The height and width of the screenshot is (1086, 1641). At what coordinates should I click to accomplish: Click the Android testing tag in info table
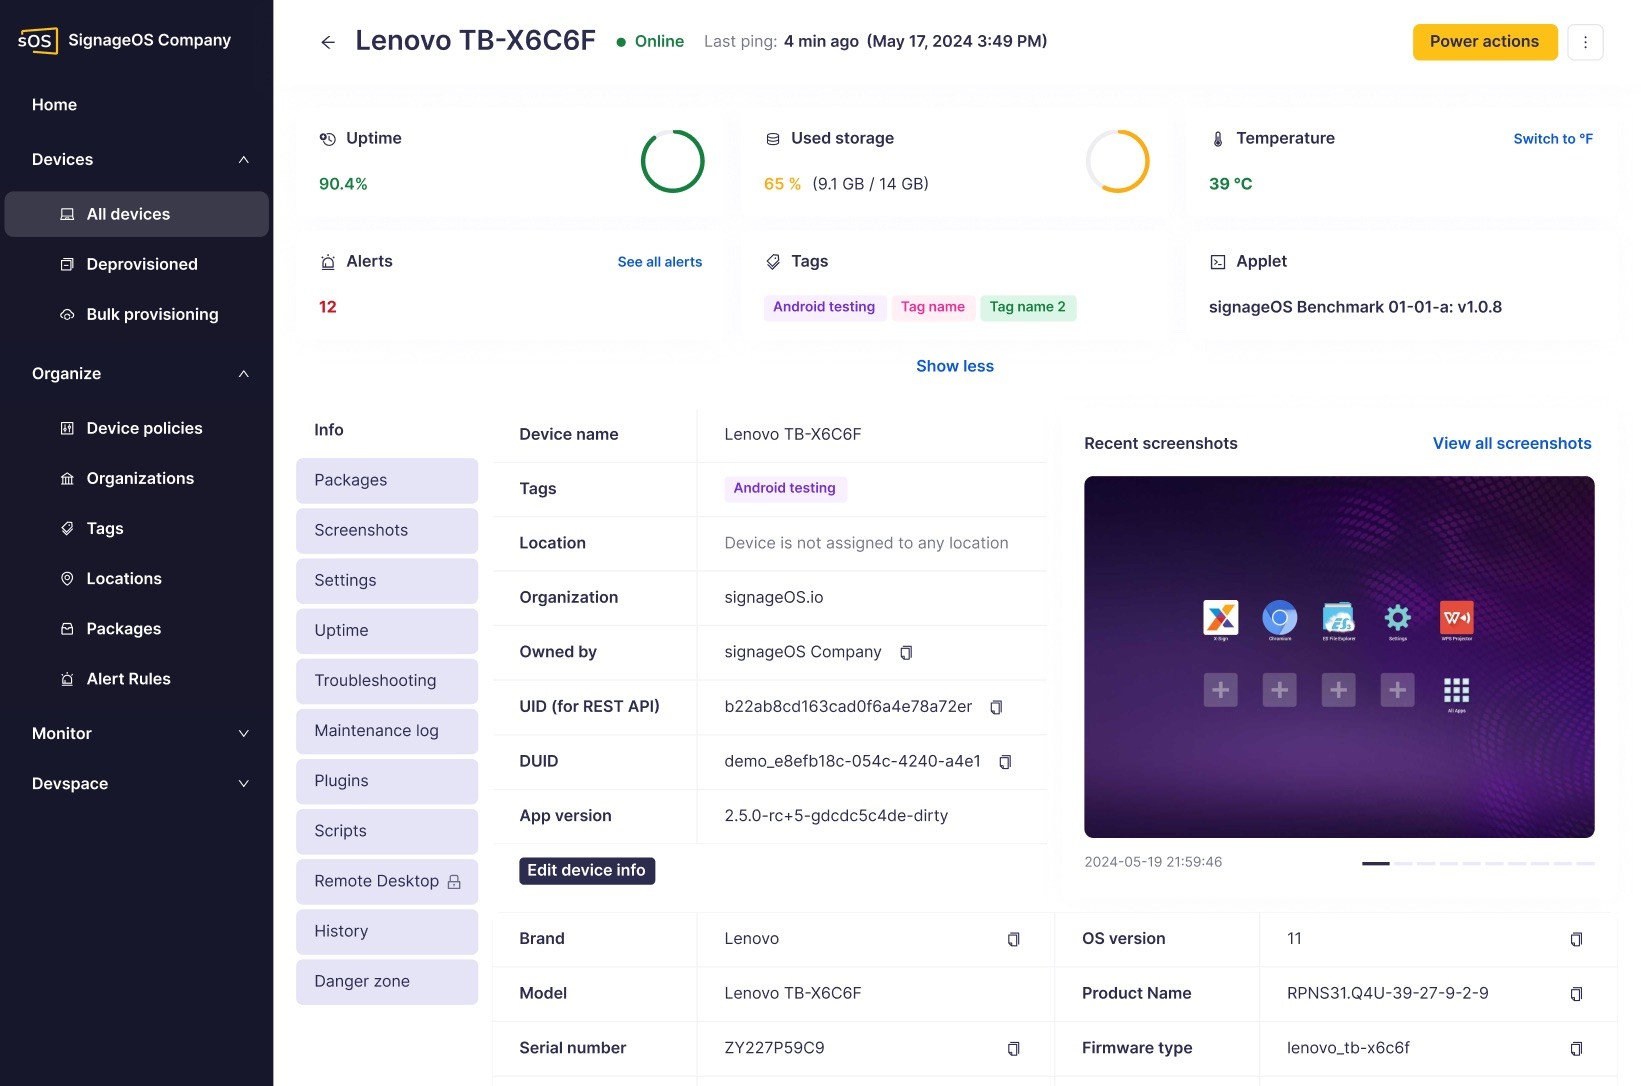[x=784, y=488]
